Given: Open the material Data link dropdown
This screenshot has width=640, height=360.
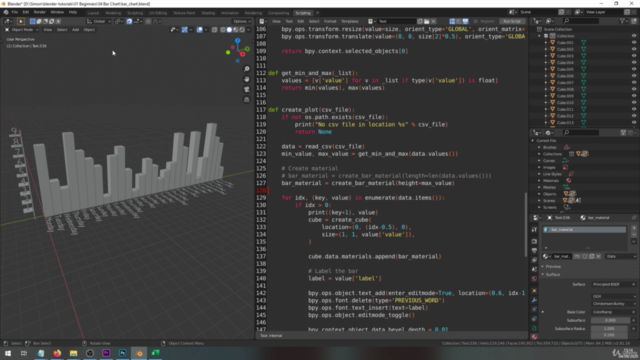Looking at the screenshot, I should tap(620, 256).
